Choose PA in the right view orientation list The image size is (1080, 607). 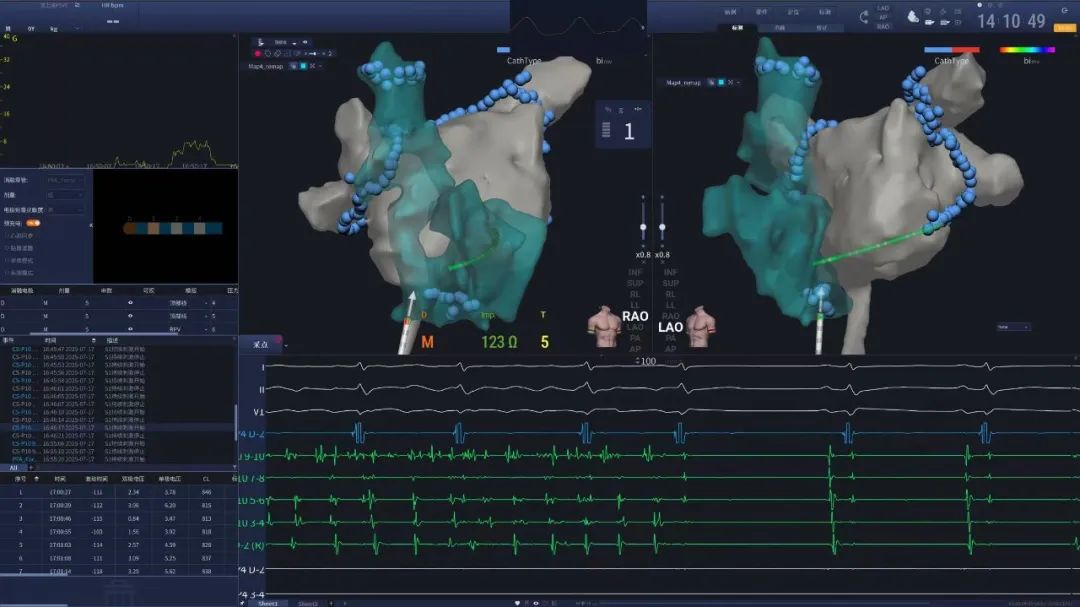click(x=670, y=338)
